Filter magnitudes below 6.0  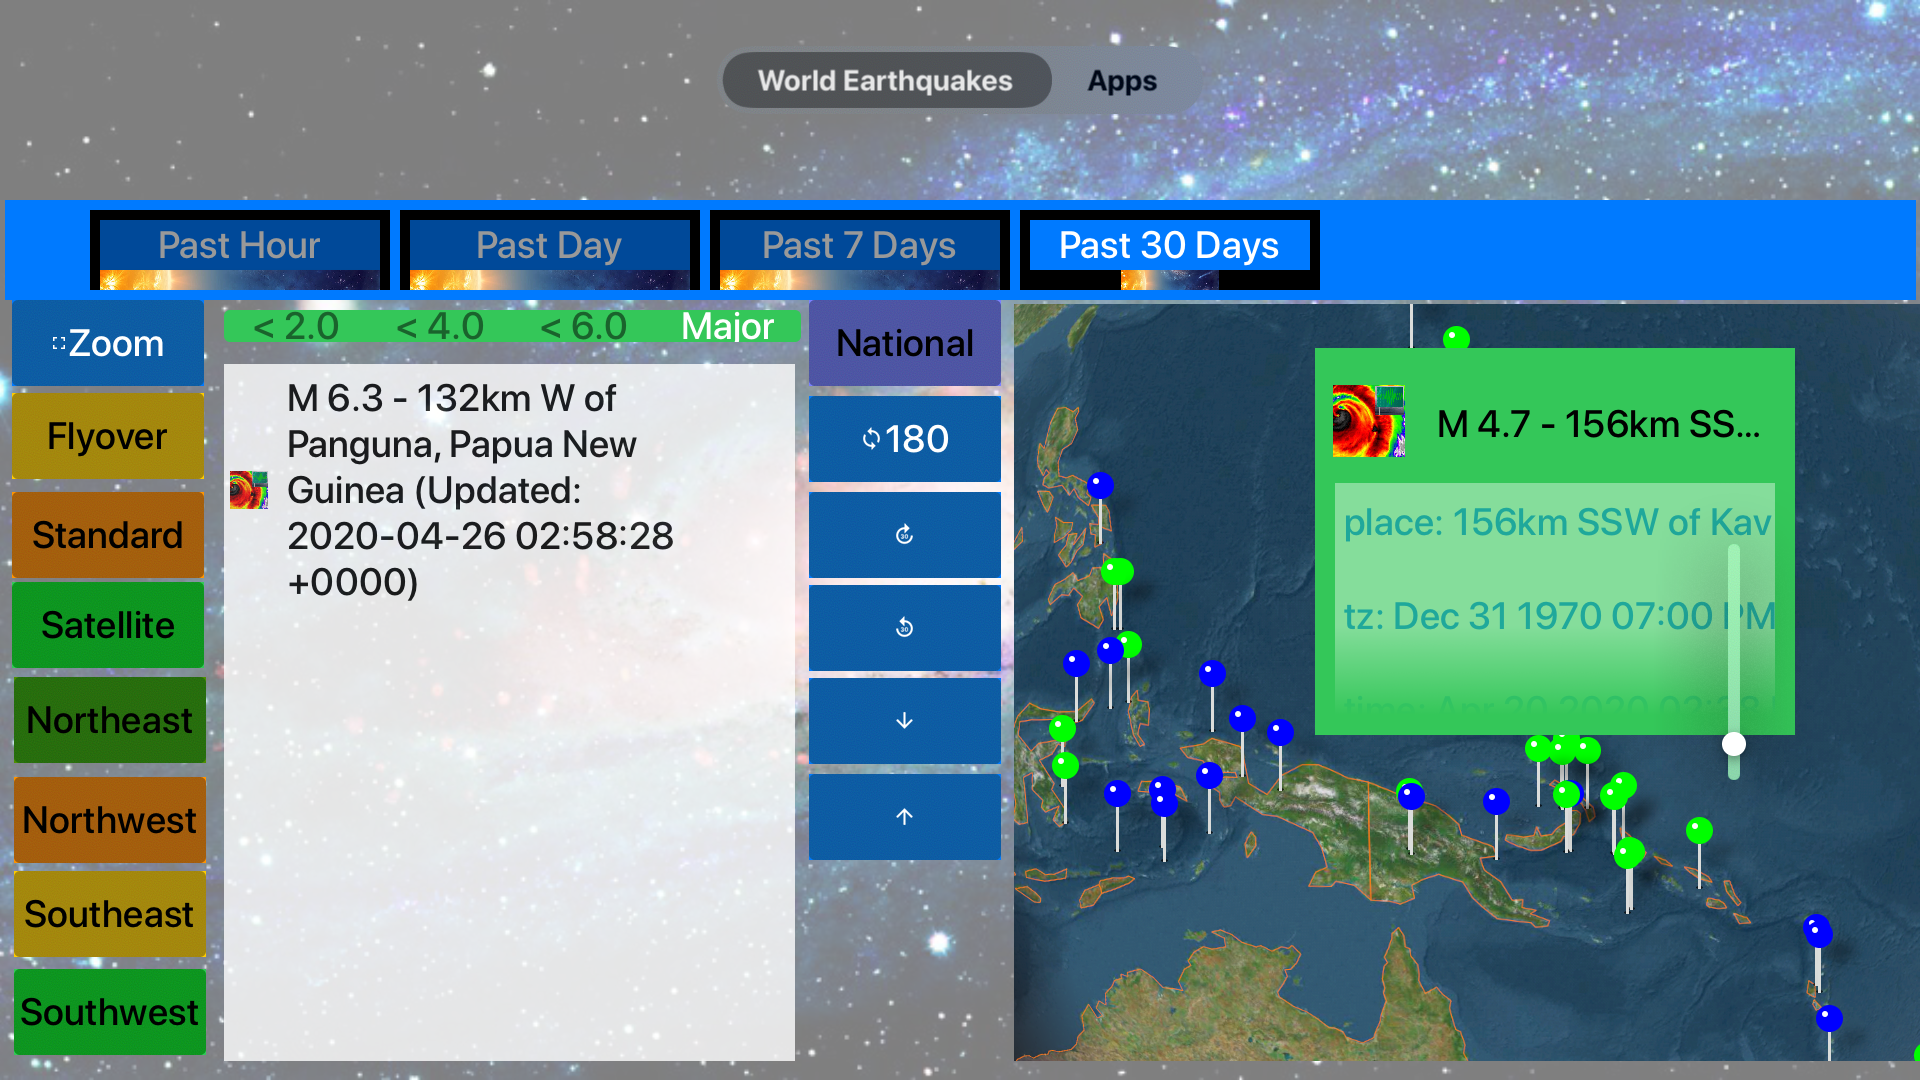tap(584, 326)
